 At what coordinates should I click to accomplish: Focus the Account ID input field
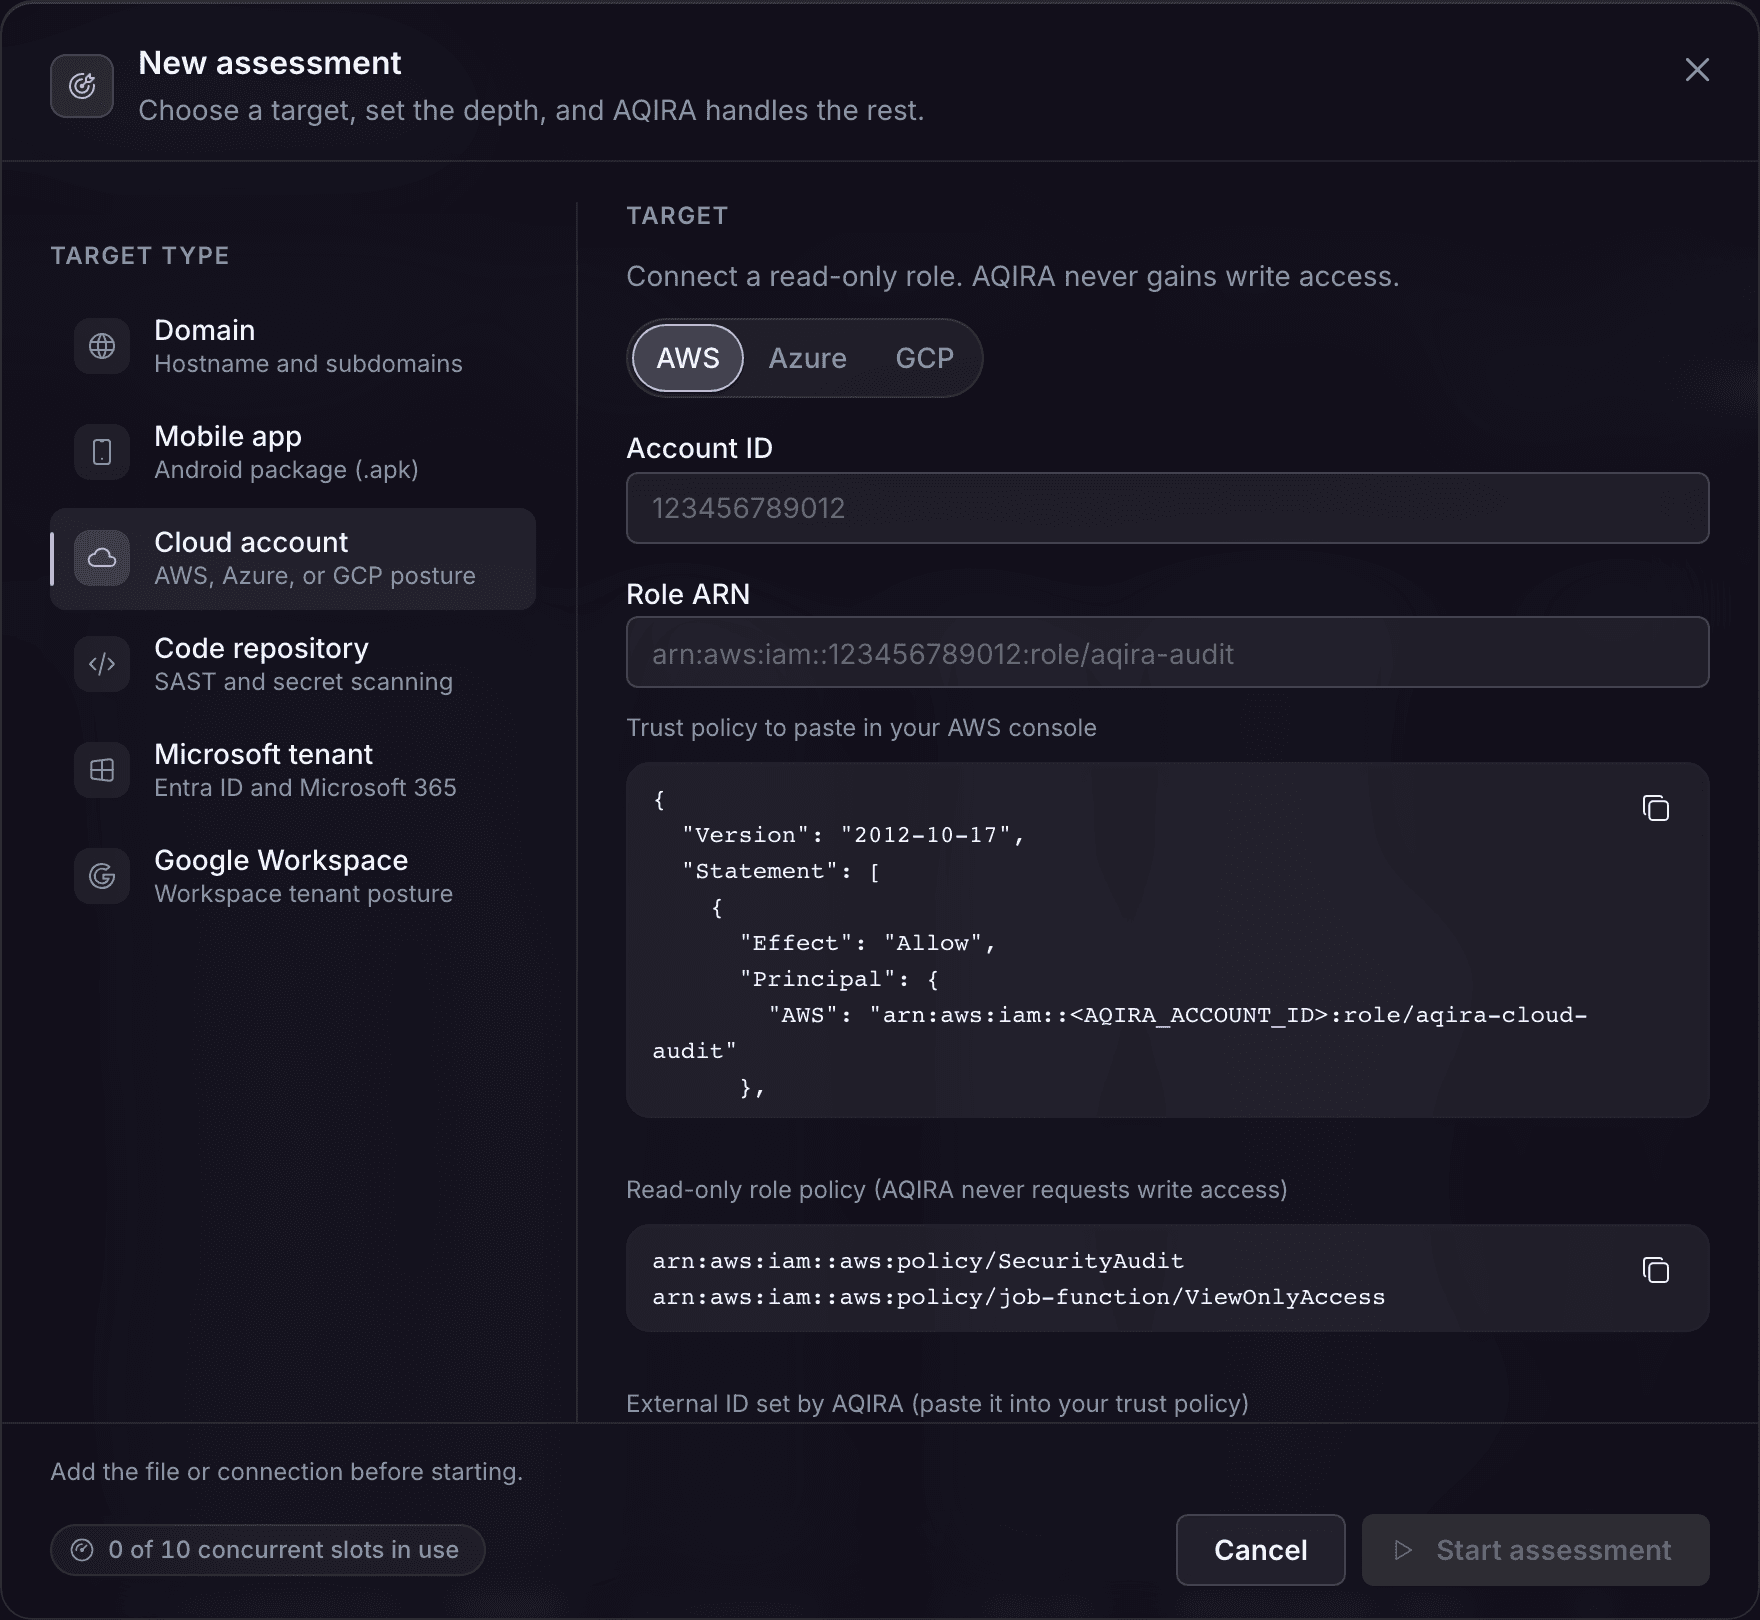(1167, 508)
